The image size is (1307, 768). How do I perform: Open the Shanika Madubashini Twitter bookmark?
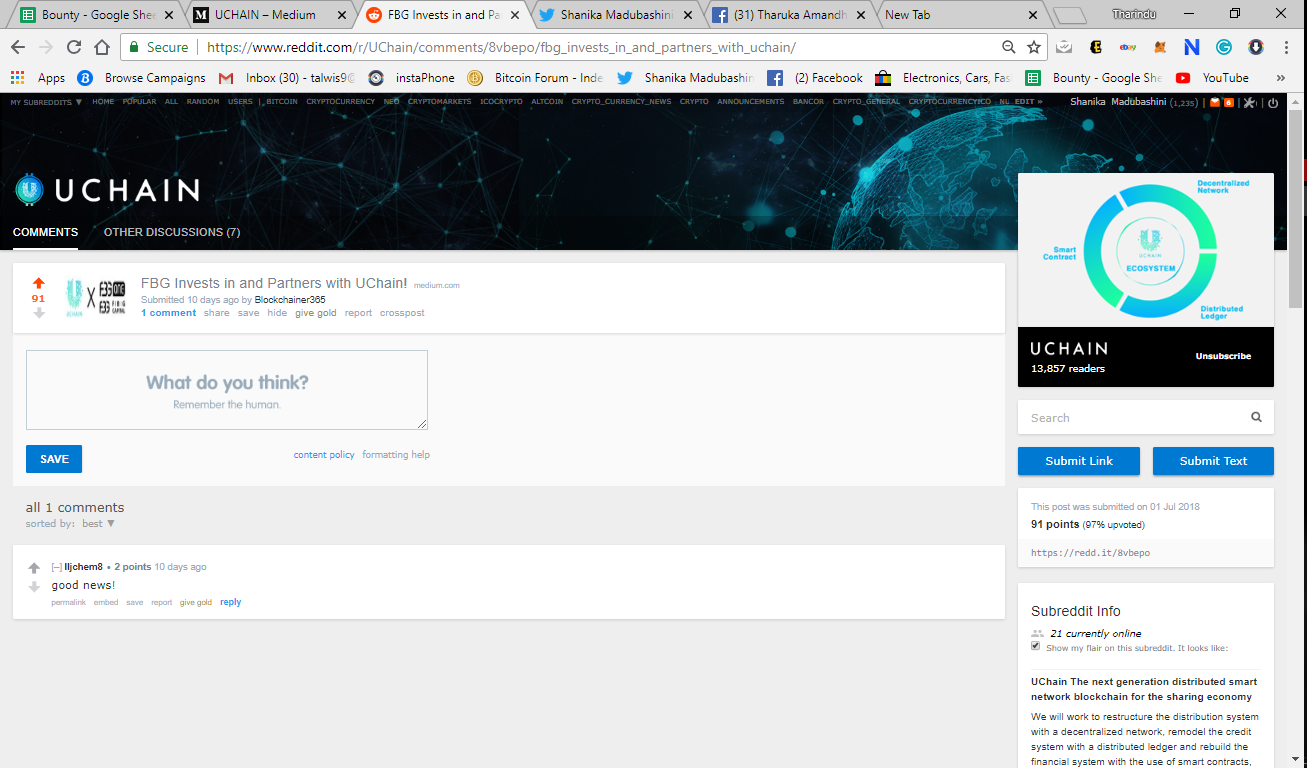pyautogui.click(x=686, y=78)
